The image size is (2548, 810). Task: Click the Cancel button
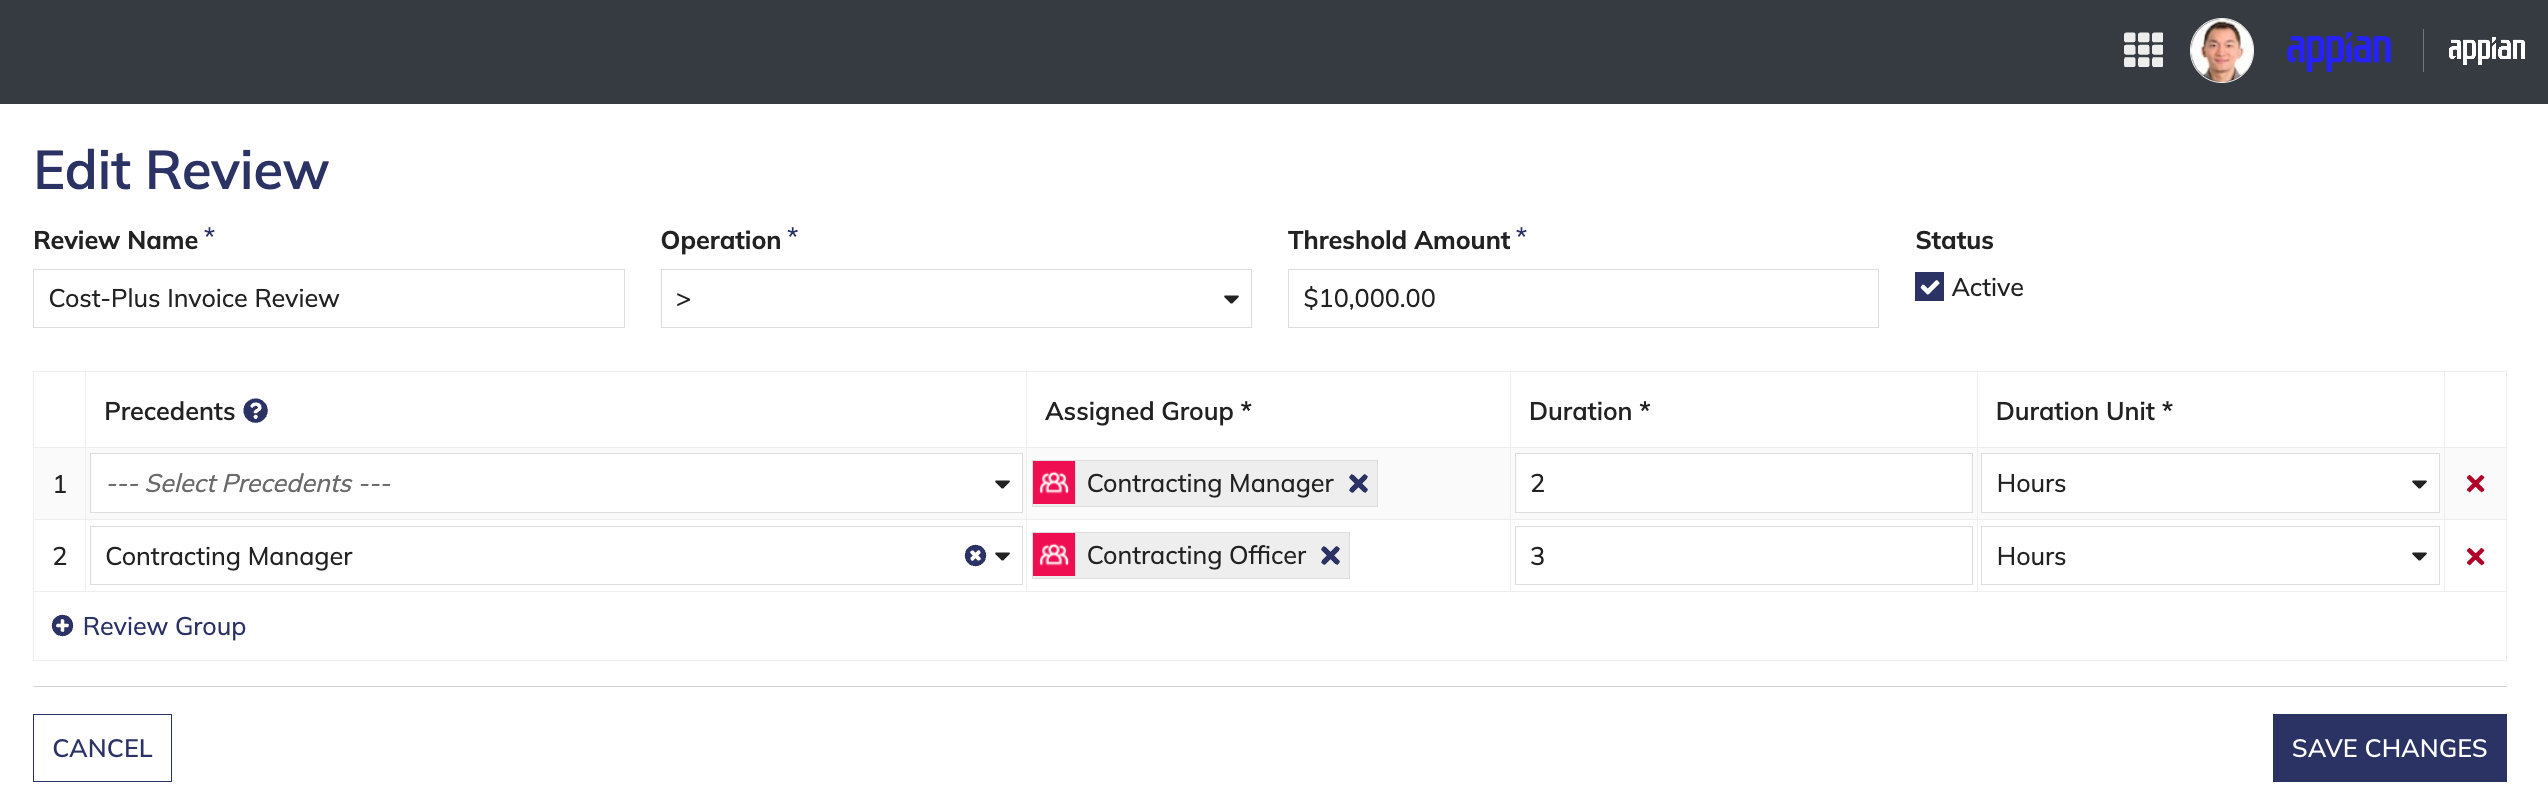coord(102,748)
